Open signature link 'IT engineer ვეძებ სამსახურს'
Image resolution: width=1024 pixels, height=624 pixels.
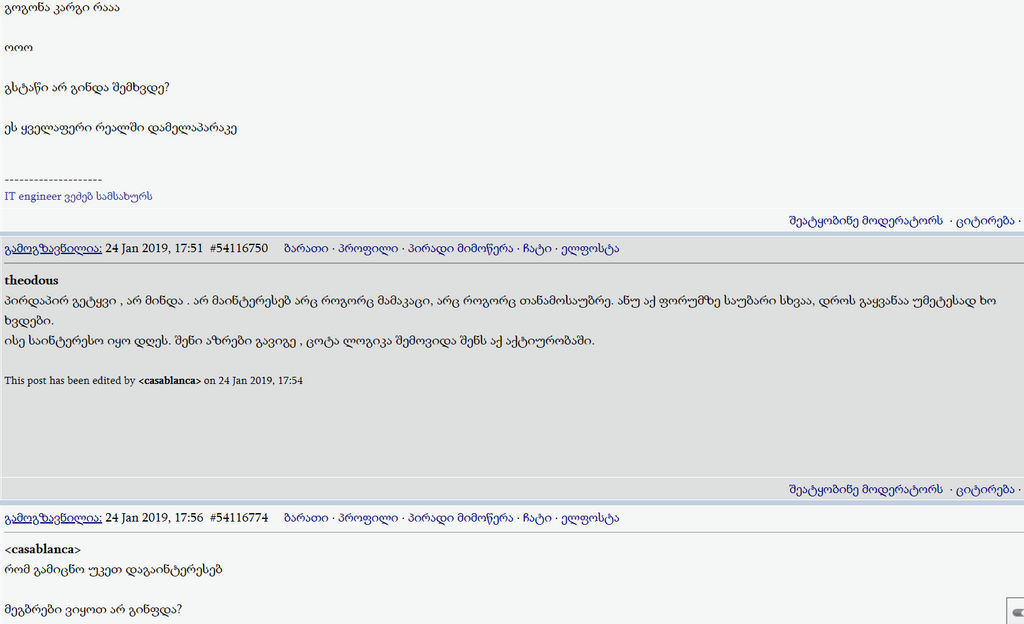(78, 196)
